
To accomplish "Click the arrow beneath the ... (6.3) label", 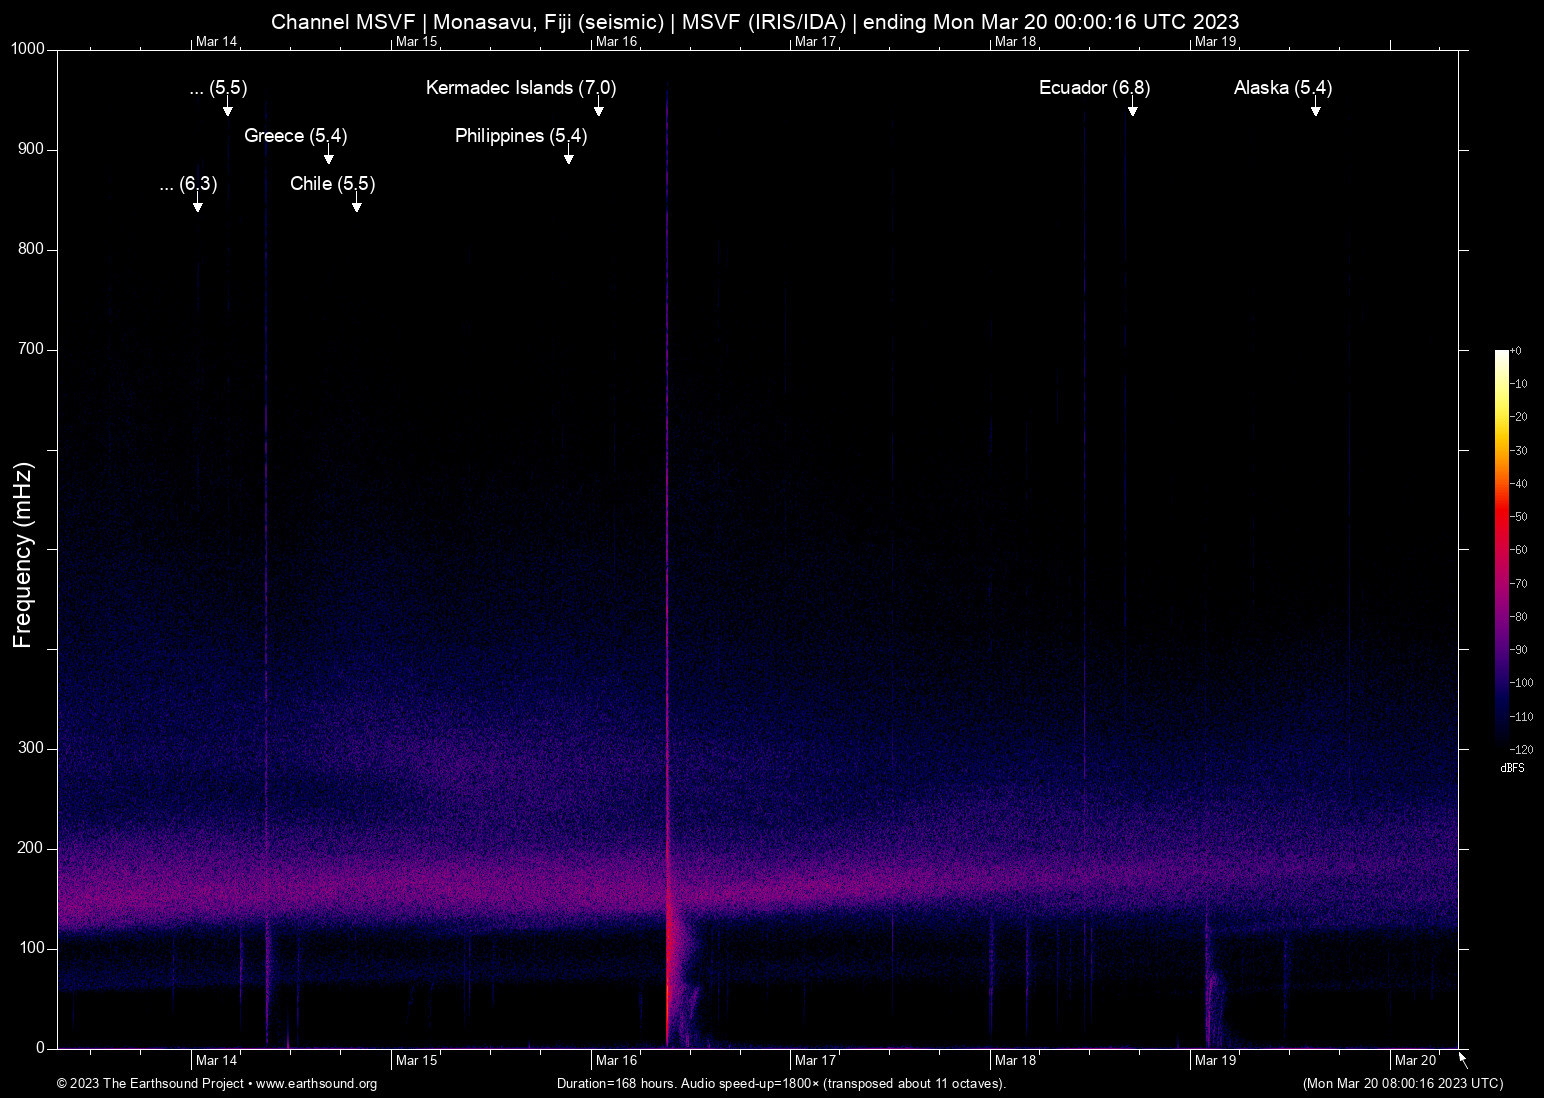I will [197, 204].
